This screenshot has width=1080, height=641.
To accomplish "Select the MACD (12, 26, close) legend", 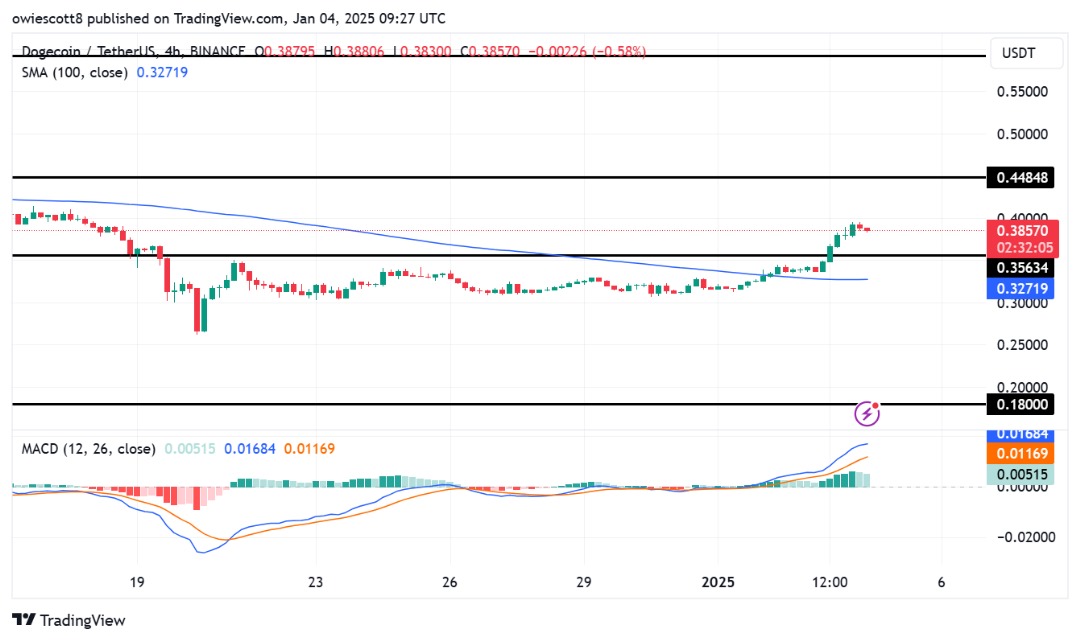I will point(87,449).
